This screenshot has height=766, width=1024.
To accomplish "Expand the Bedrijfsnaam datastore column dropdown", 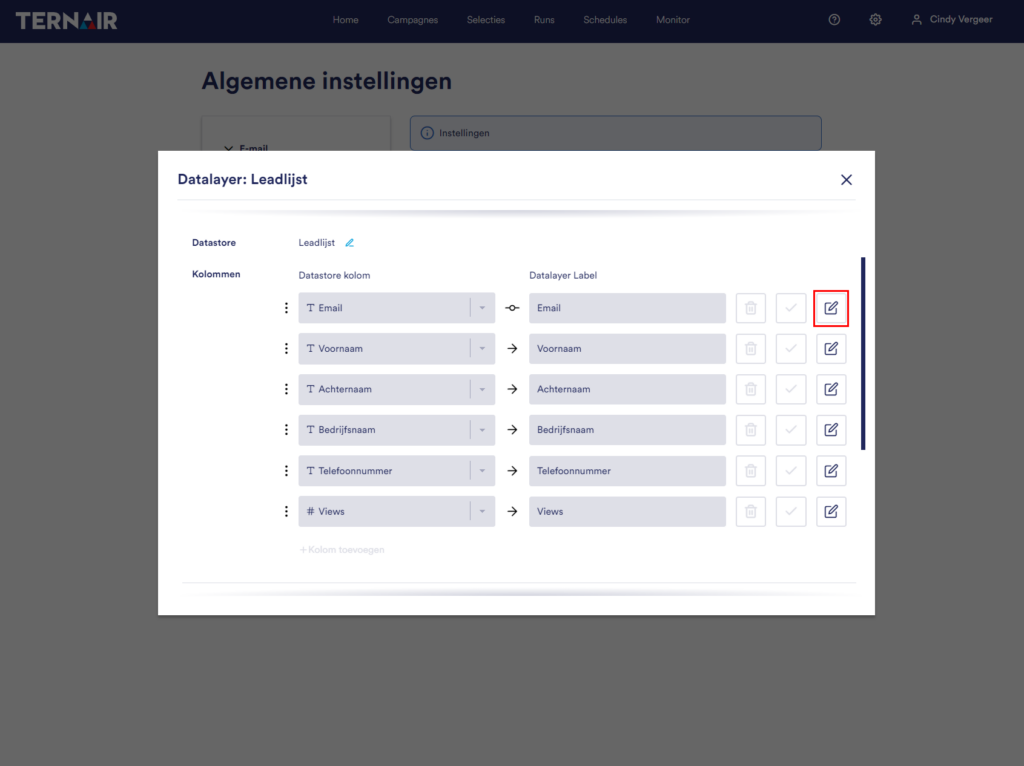I will (x=482, y=430).
